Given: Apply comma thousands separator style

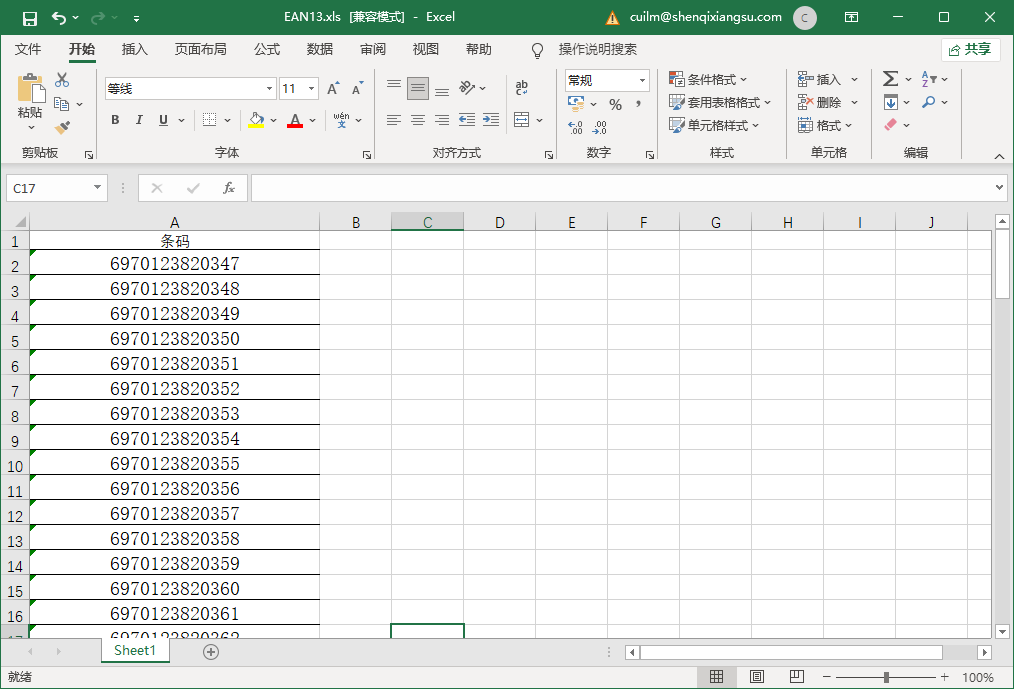Looking at the screenshot, I should click(638, 104).
